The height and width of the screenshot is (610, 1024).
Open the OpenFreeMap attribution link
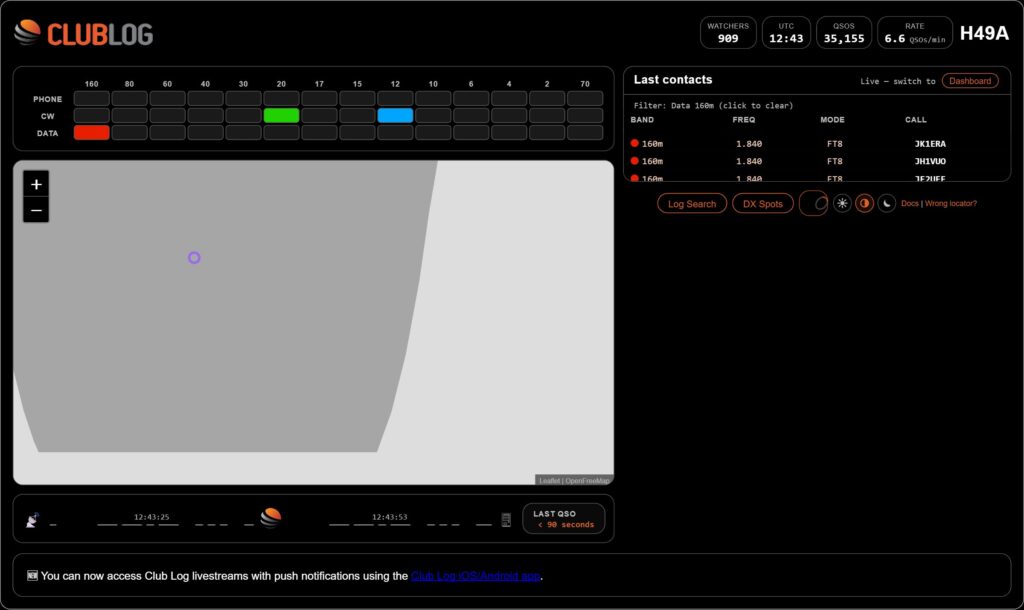pyautogui.click(x=587, y=481)
